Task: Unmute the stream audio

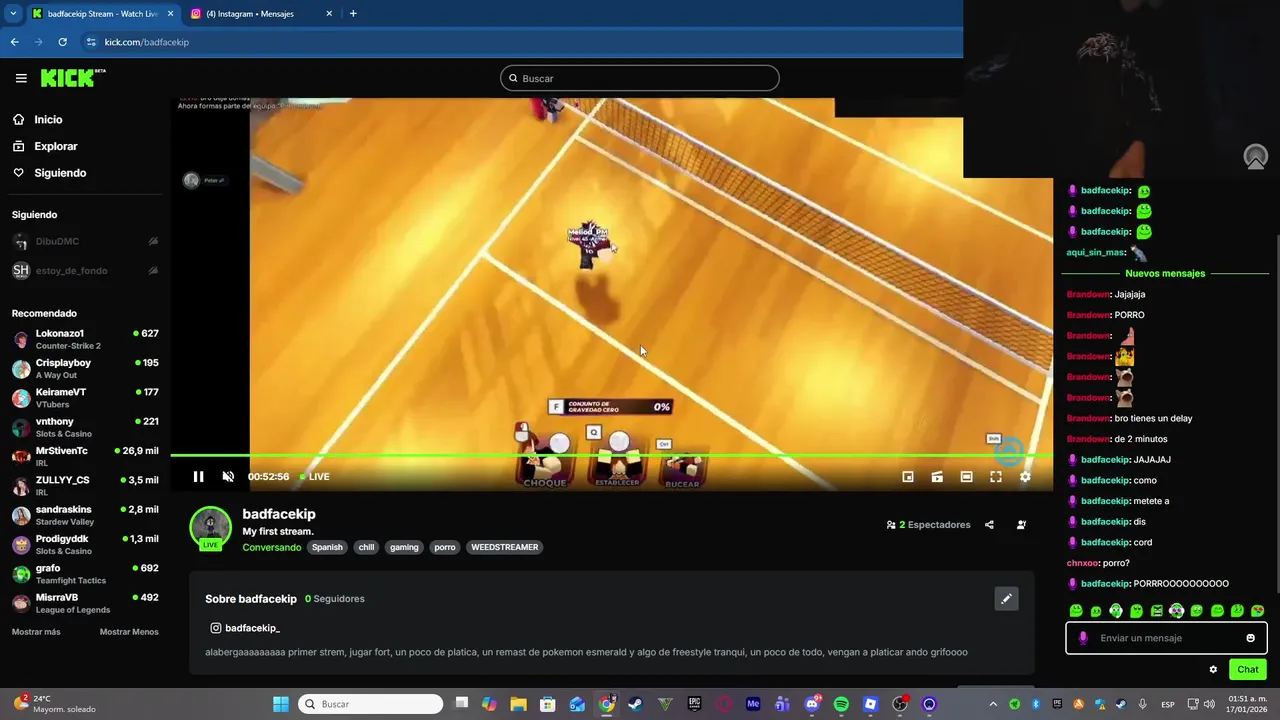Action: [228, 477]
